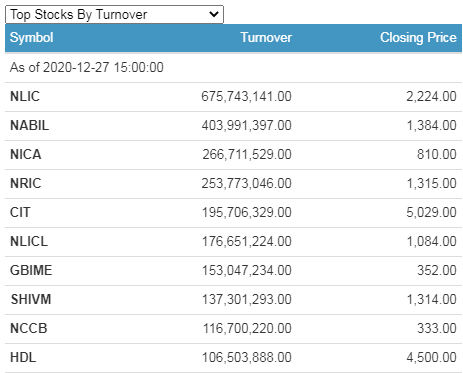Open the NLIC stock symbol

pyautogui.click(x=25, y=97)
